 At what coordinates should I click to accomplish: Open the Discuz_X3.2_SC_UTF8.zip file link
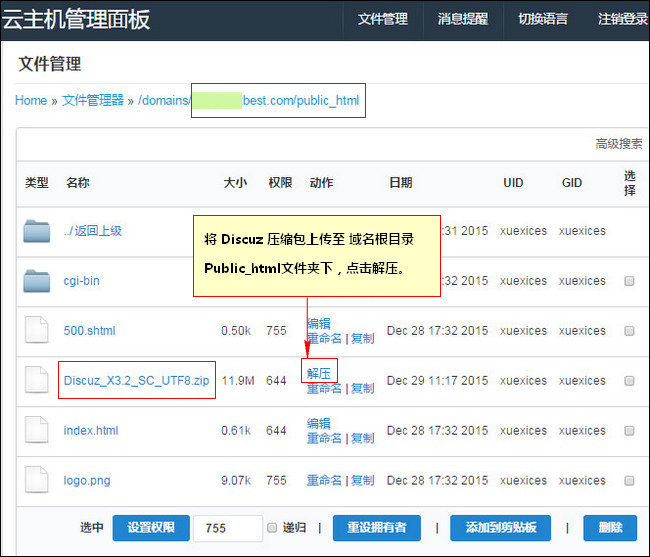[x=136, y=380]
